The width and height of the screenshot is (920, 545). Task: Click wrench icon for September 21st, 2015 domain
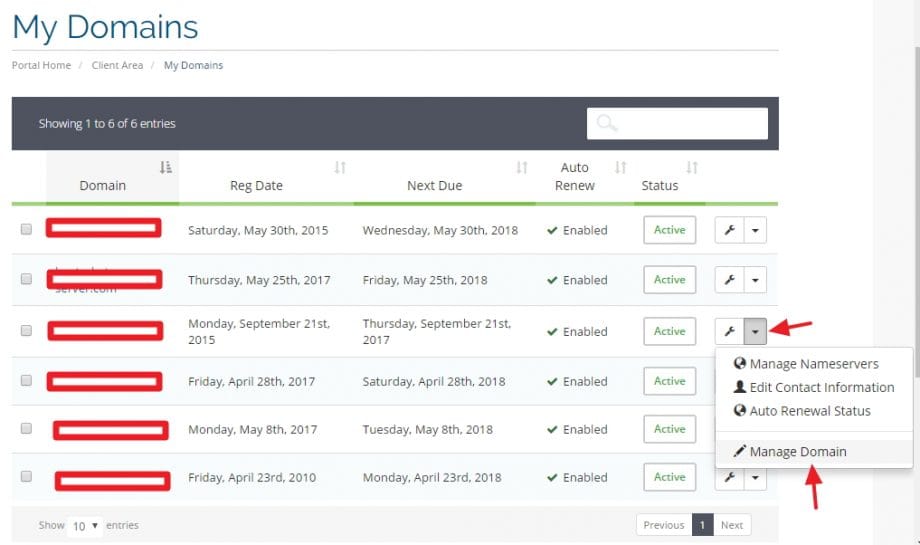(729, 331)
